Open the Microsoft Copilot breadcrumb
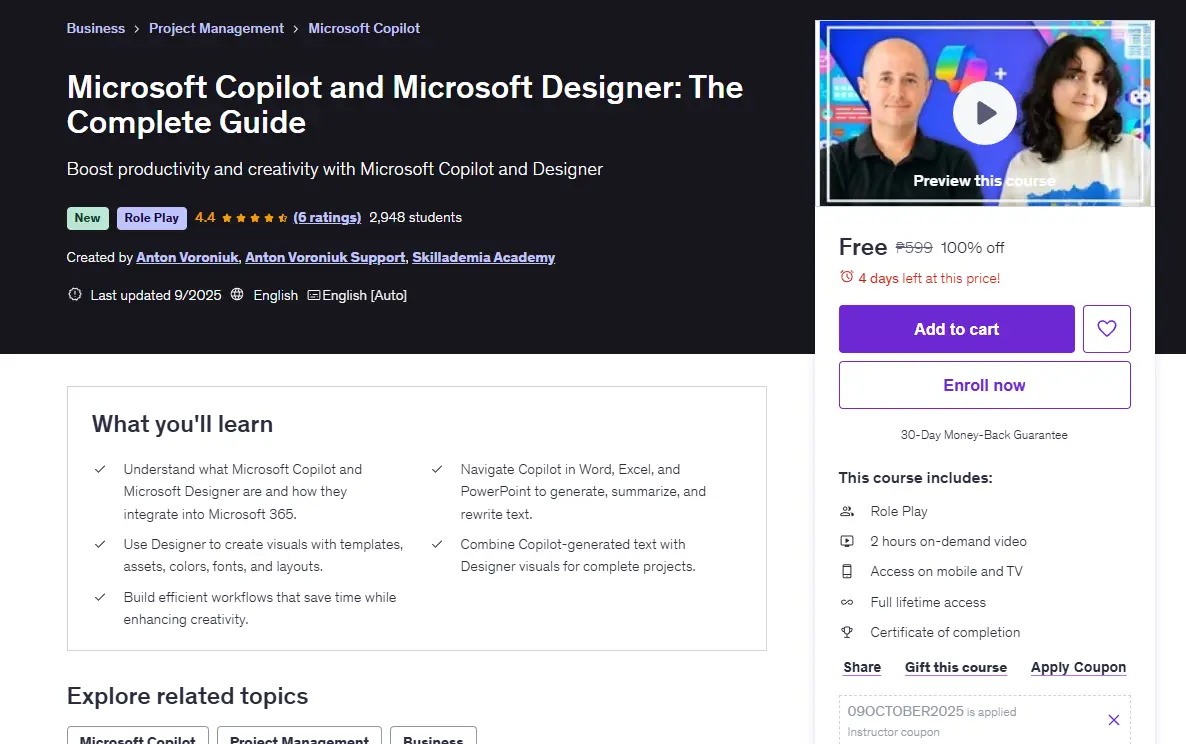 pos(364,28)
